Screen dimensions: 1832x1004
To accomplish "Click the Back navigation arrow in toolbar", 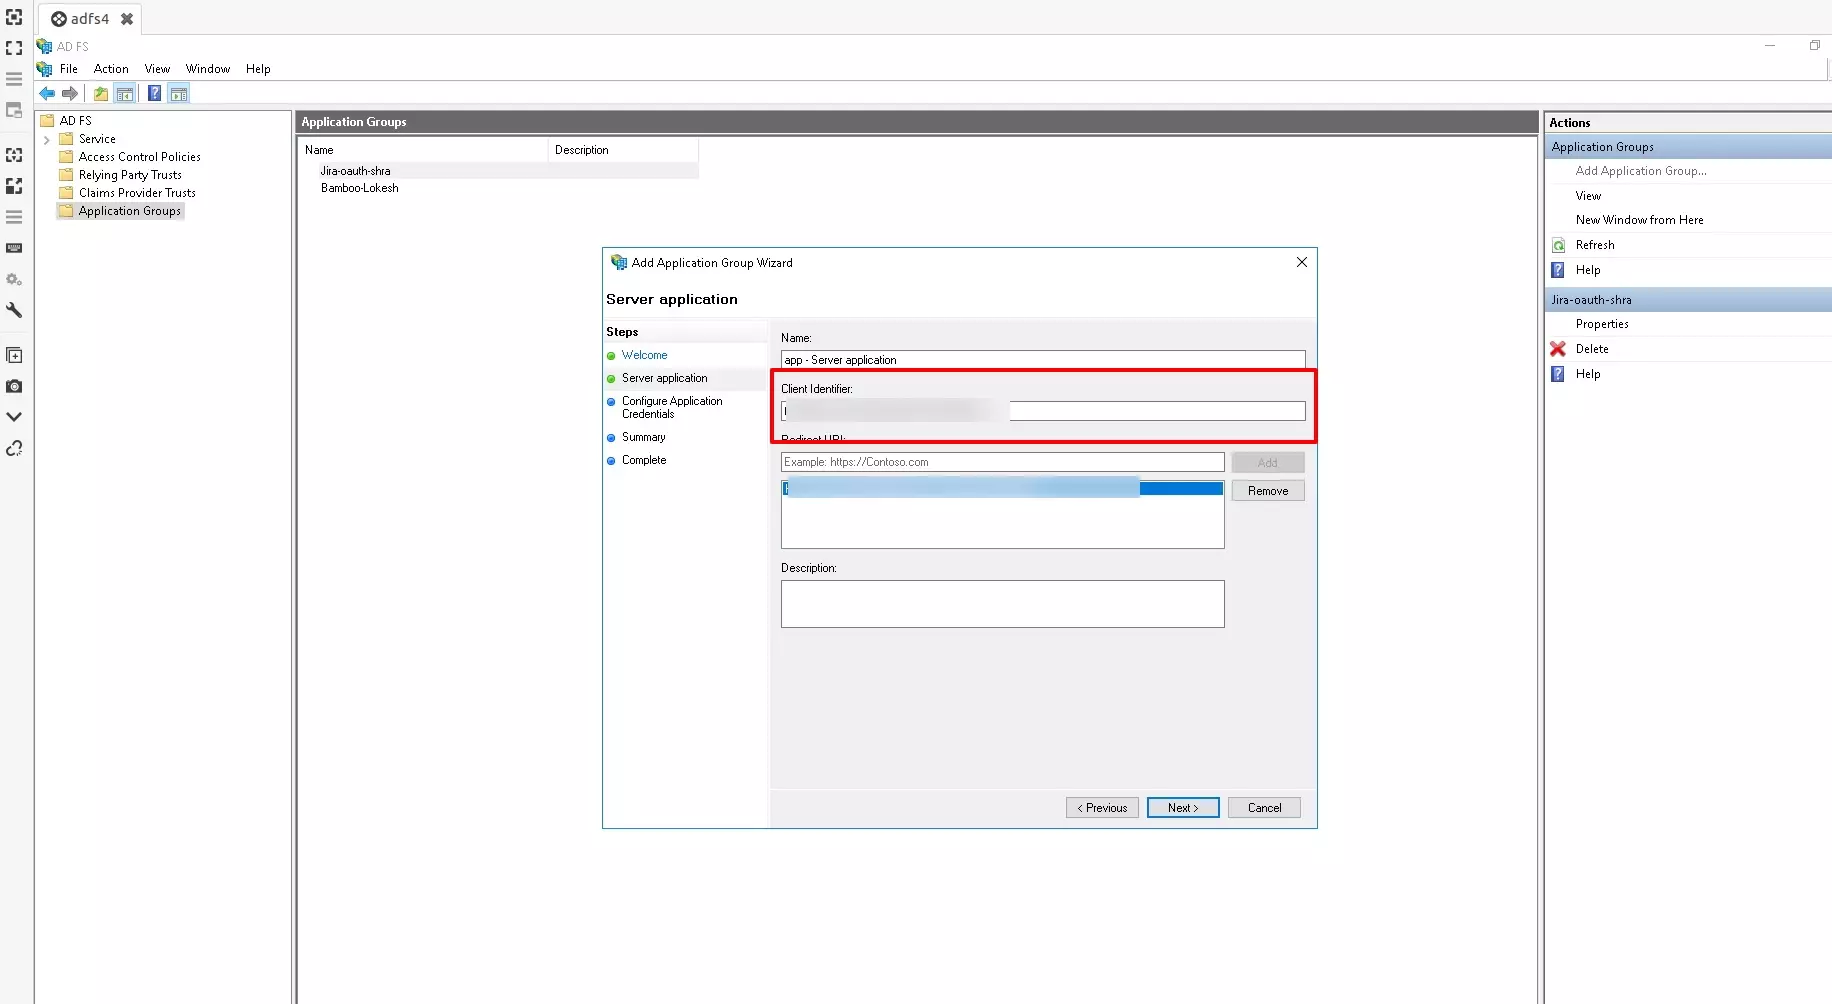I will tap(46, 93).
